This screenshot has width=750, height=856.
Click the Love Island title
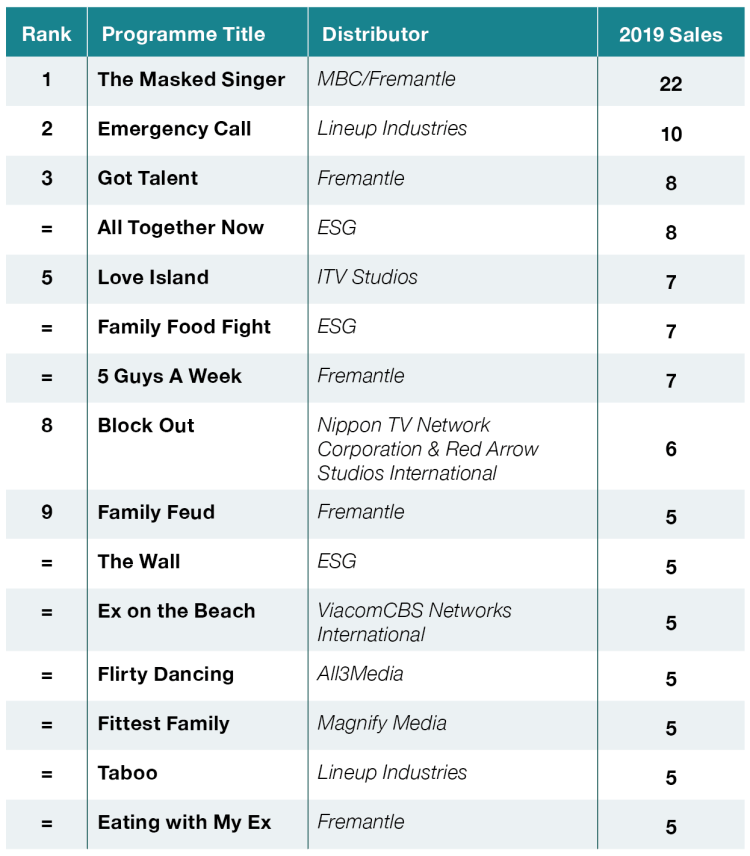153,277
